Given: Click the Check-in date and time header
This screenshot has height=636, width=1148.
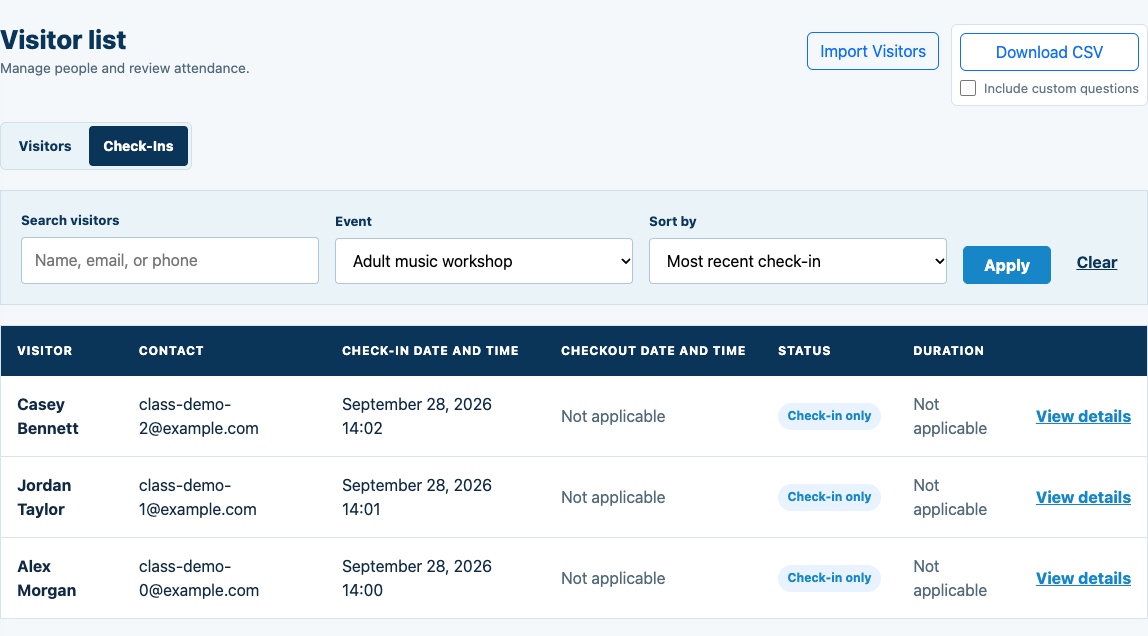Looking at the screenshot, I should [x=430, y=351].
